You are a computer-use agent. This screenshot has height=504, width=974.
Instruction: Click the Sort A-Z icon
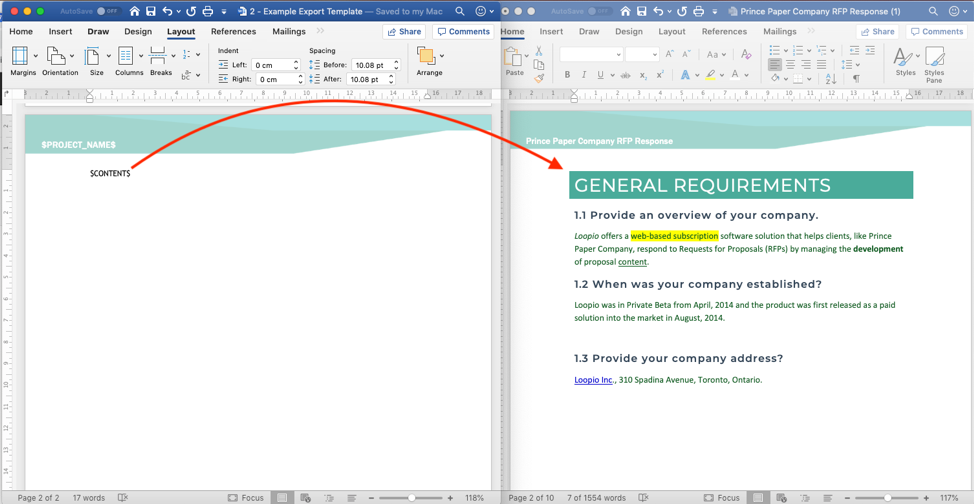831,79
